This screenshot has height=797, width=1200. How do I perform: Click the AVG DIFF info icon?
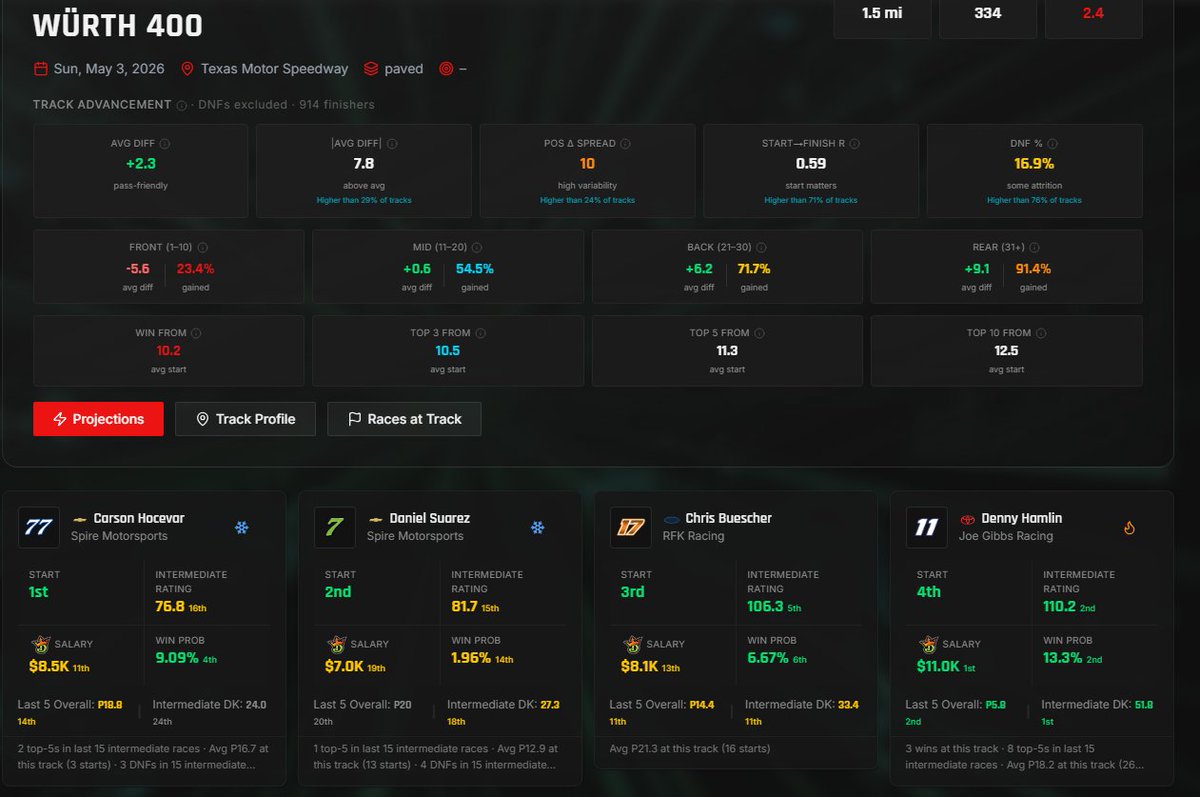point(165,144)
